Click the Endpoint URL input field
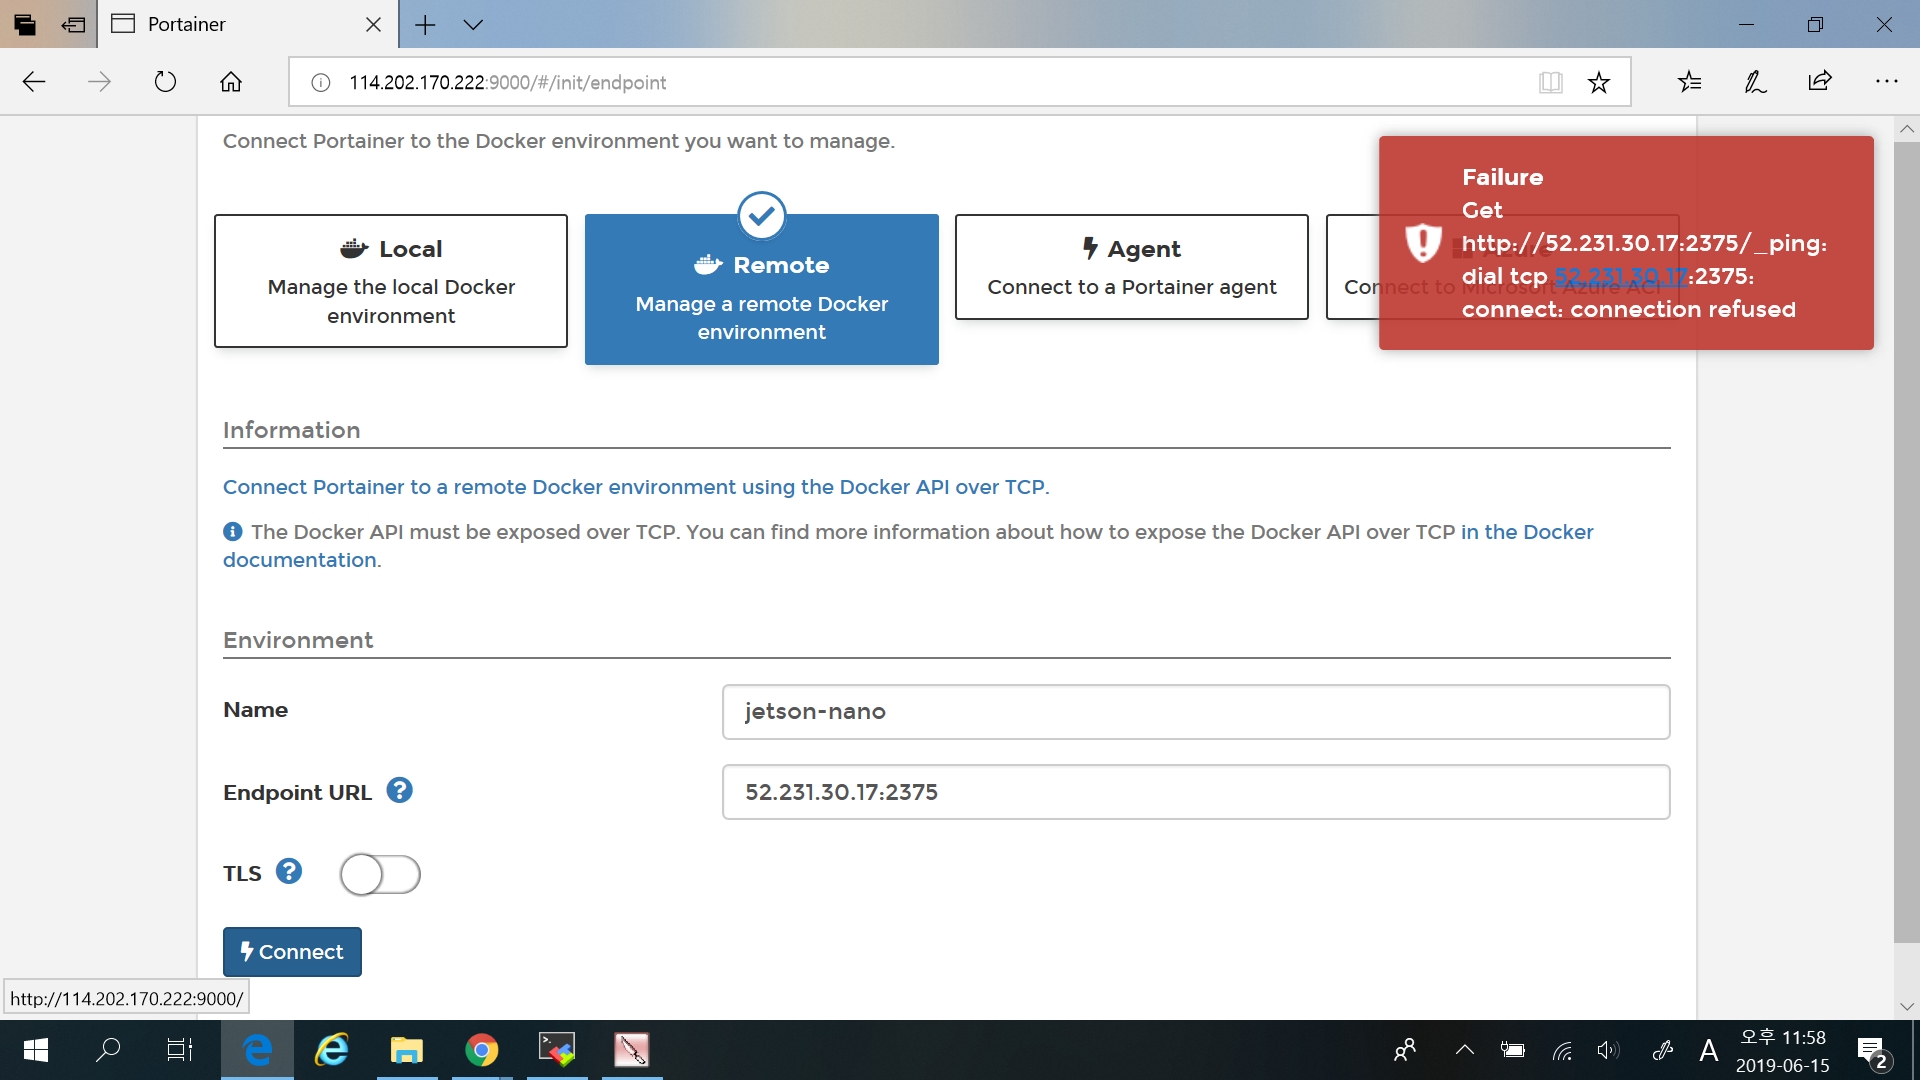The width and height of the screenshot is (1920, 1080). pos(1196,792)
